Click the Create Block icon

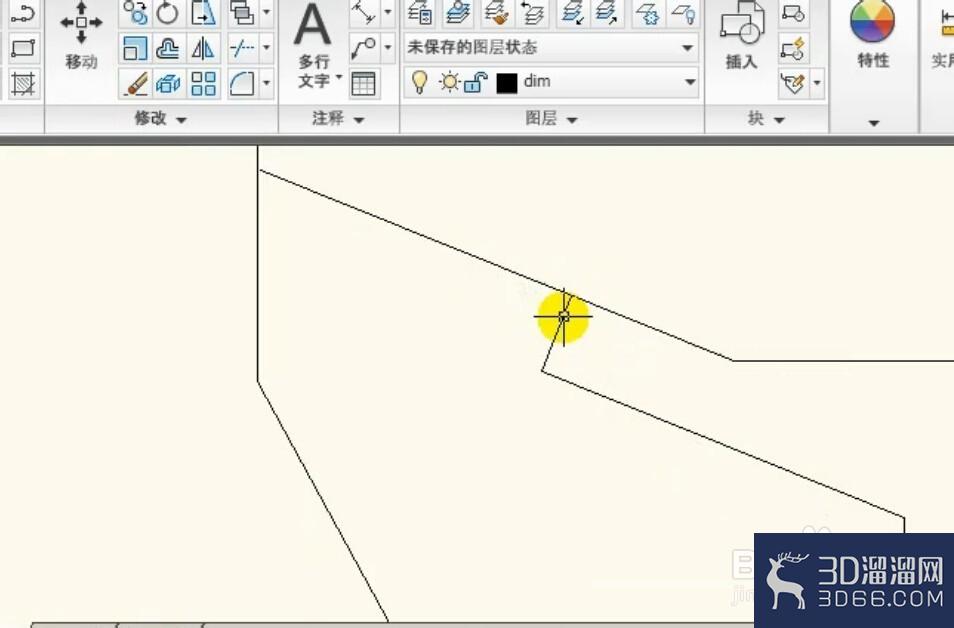tap(794, 12)
